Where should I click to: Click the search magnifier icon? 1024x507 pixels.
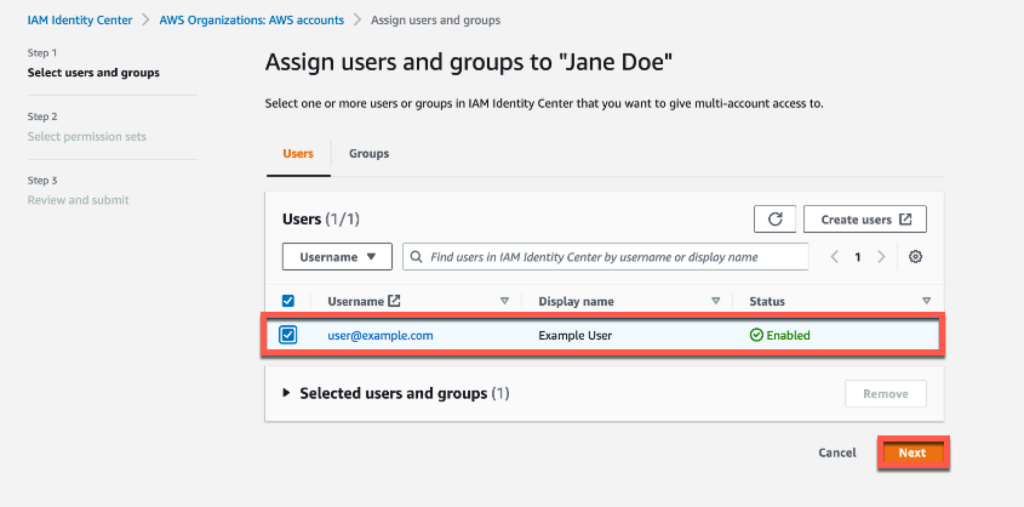[416, 257]
